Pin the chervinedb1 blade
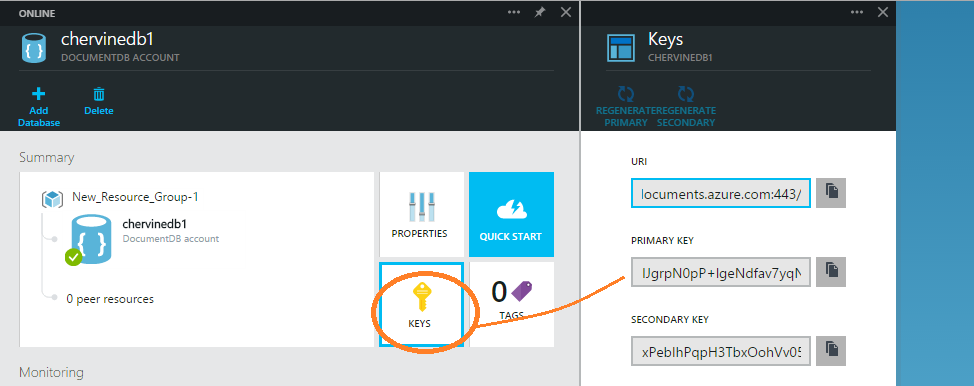Screen dimensions: 974x386 tap(540, 12)
